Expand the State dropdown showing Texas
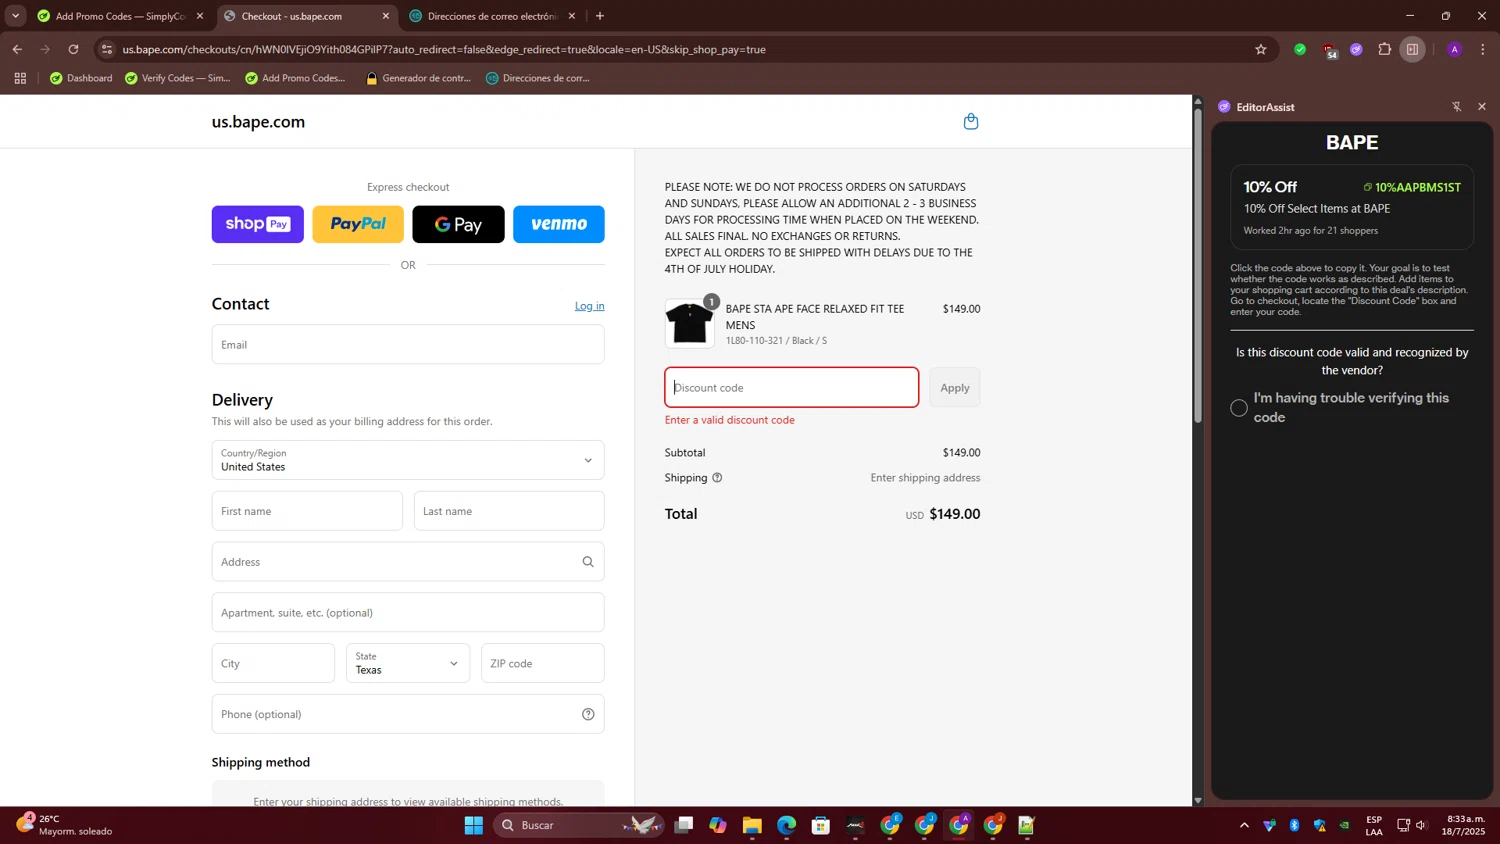This screenshot has width=1500, height=844. [x=408, y=663]
